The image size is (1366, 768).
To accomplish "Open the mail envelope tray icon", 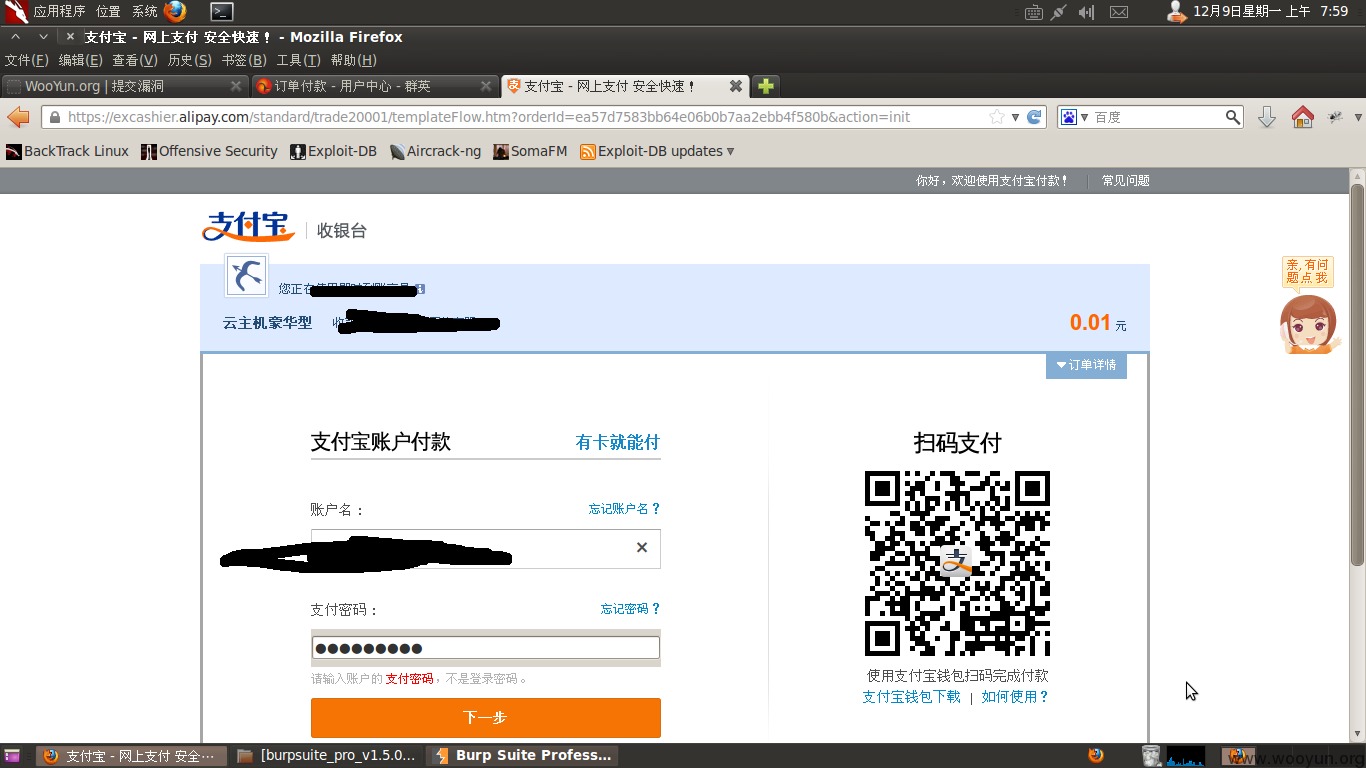I will point(1119,12).
